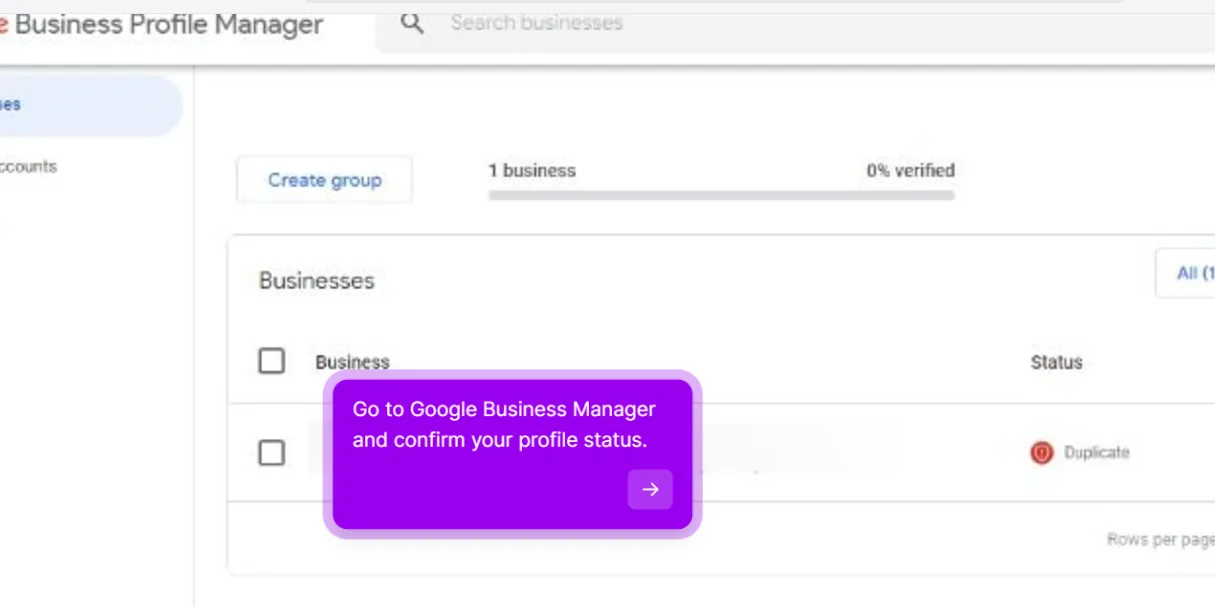Open the All filter dropdown
1215x607 pixels.
(x=1186, y=273)
